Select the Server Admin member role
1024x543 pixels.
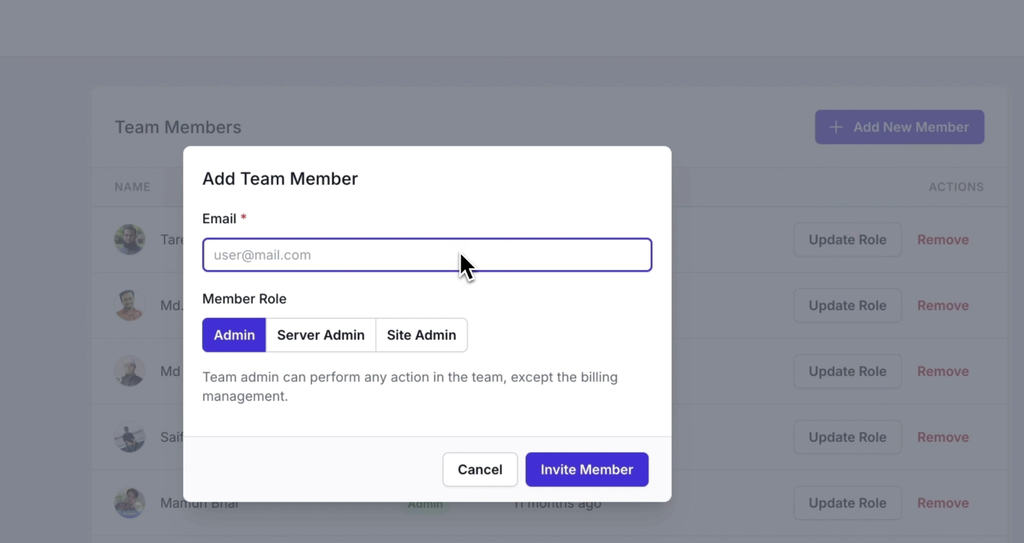[x=321, y=335]
